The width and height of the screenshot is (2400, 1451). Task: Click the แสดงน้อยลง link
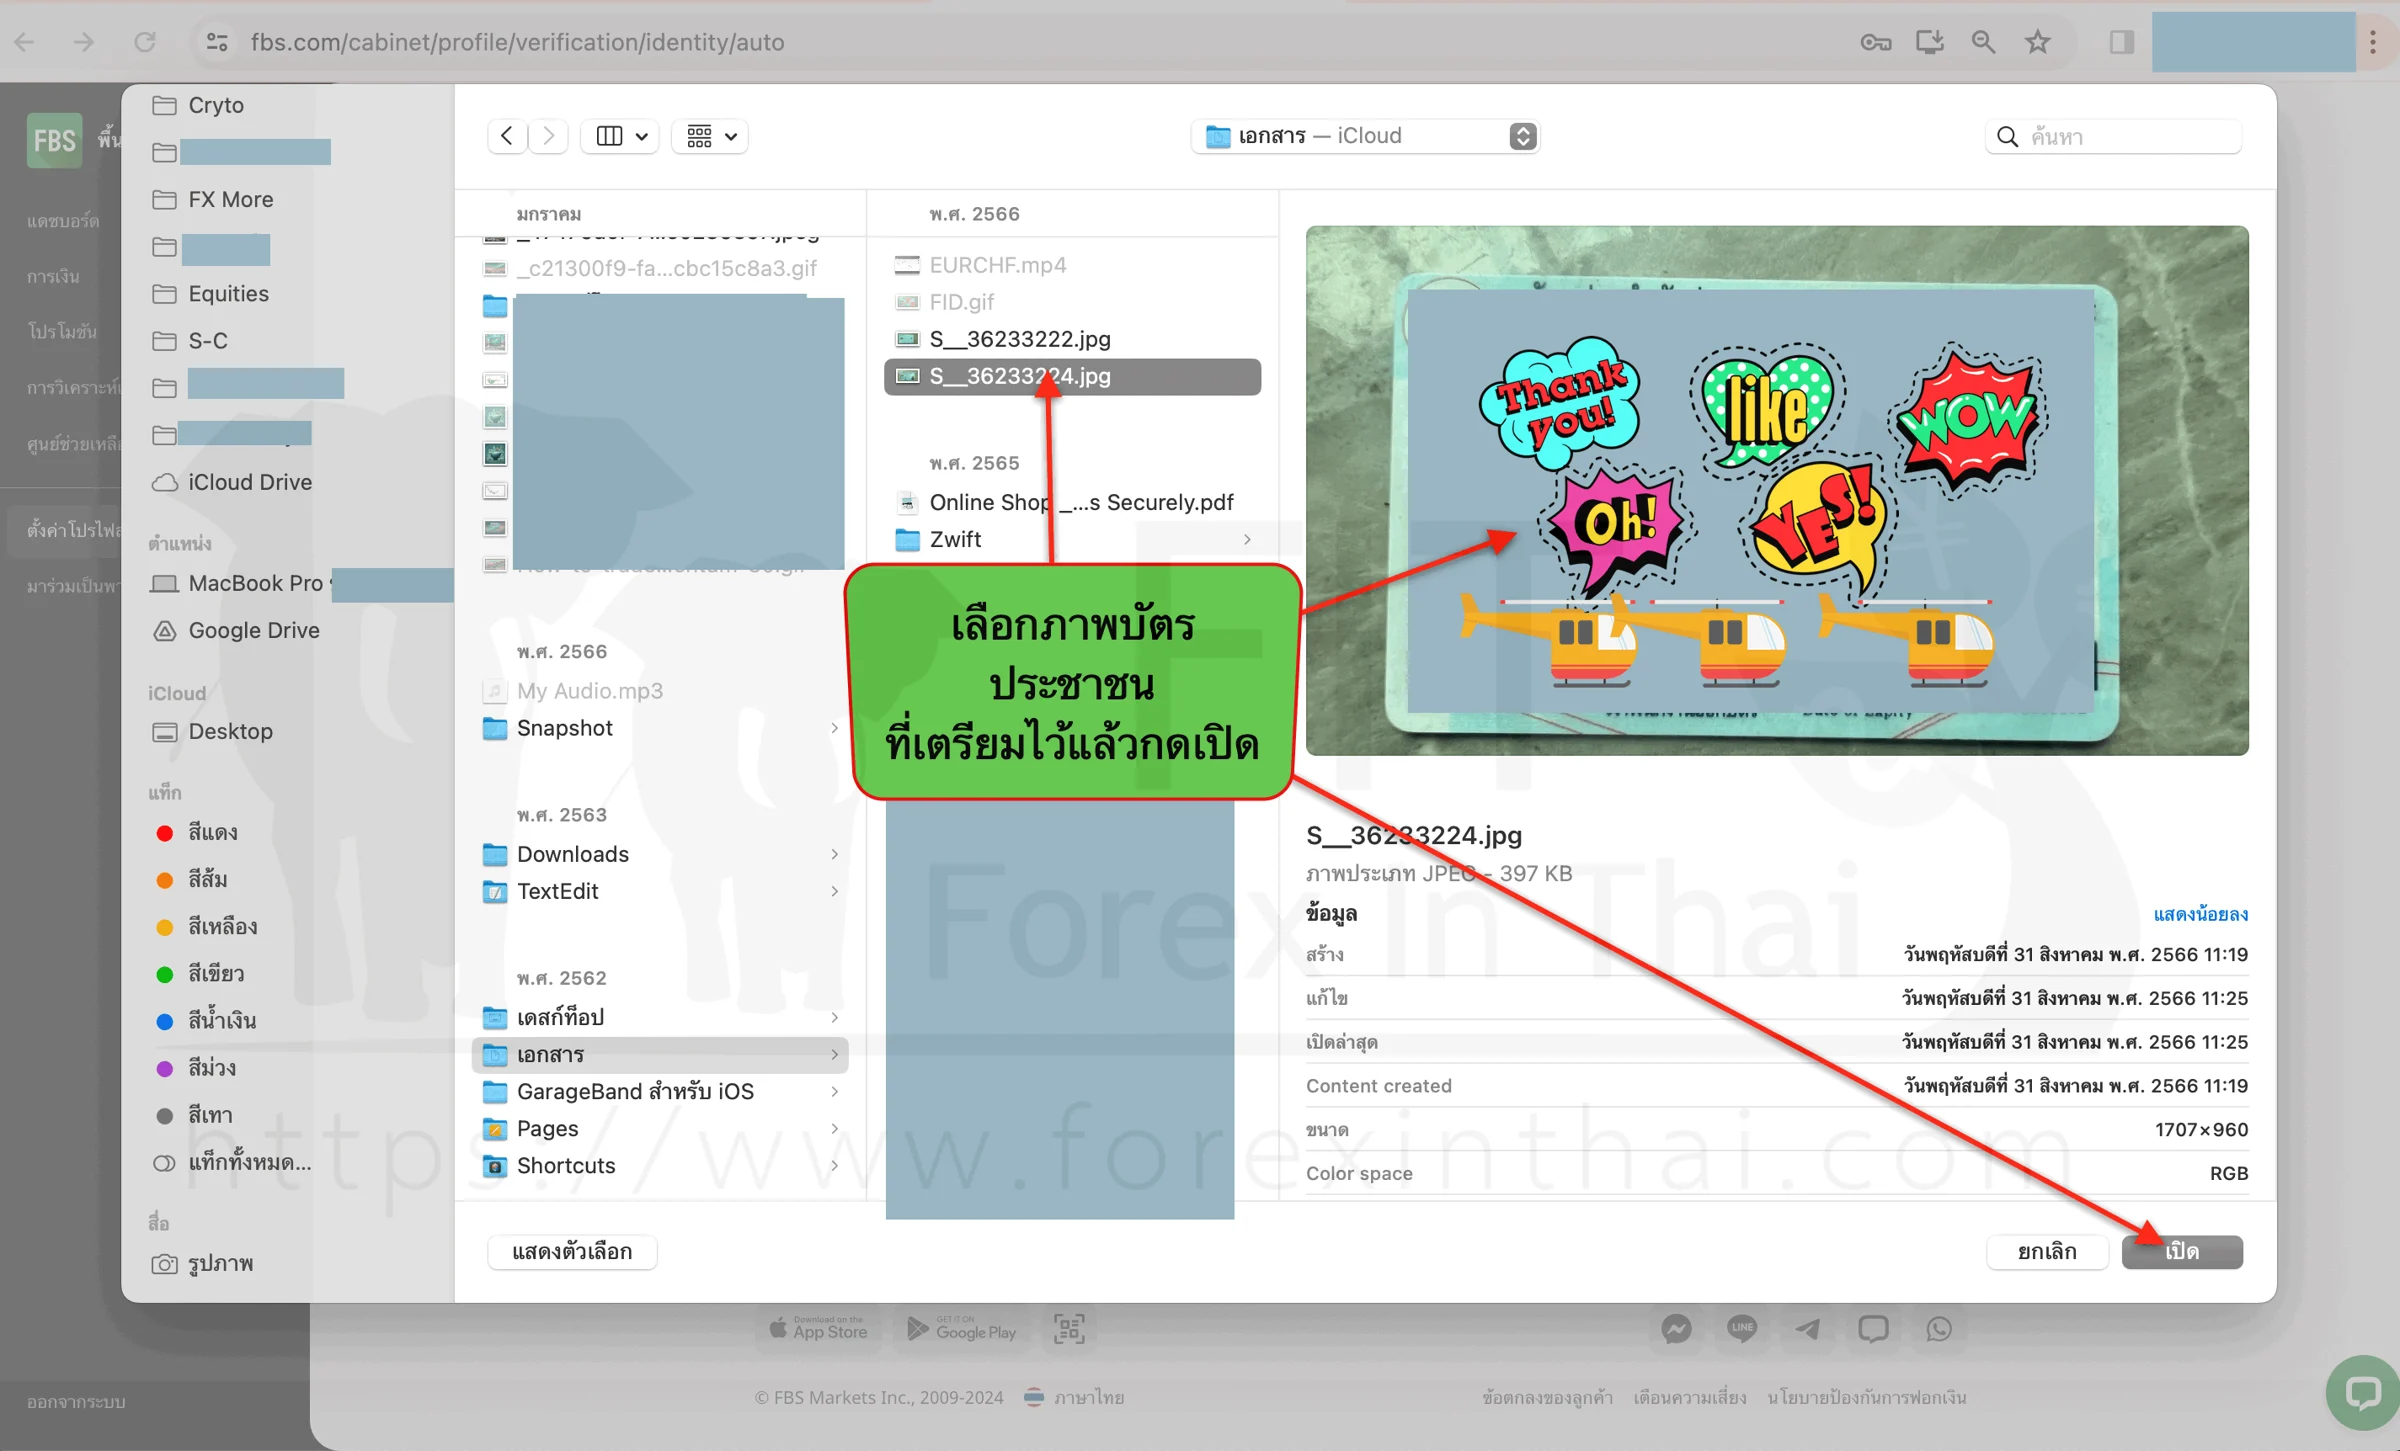2200,914
